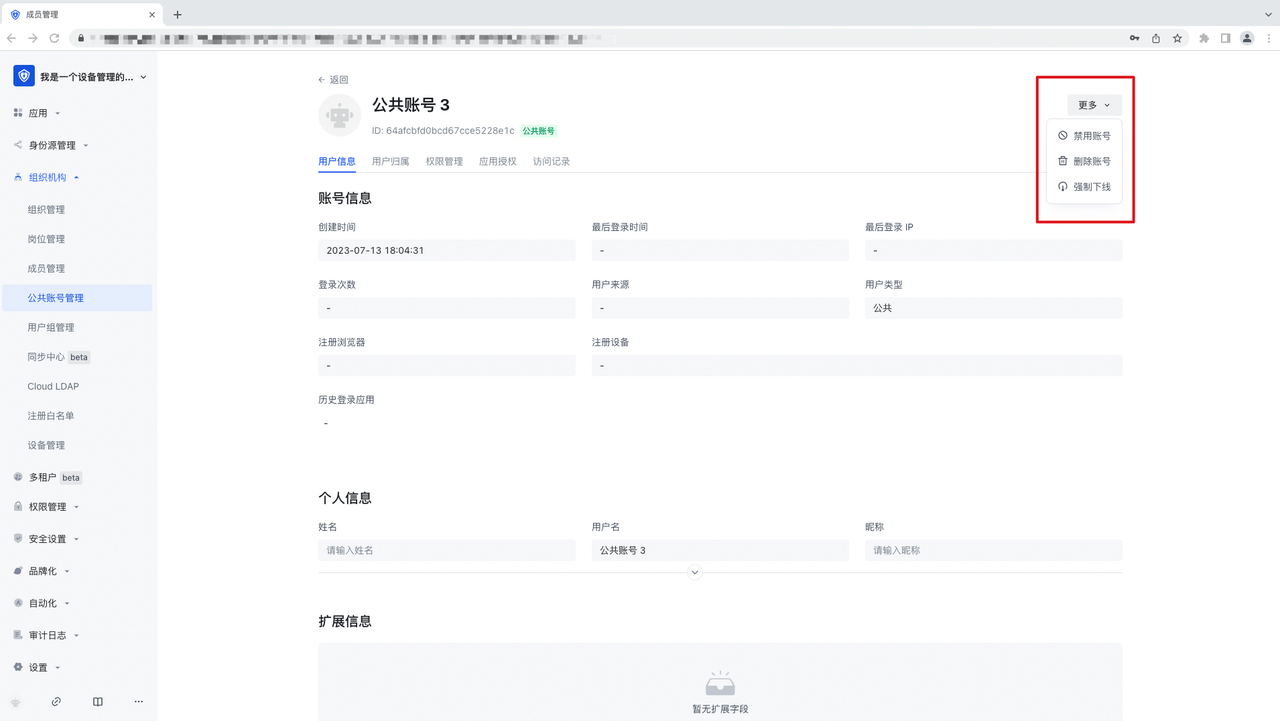Open the 更多 dropdown button
Image resolution: width=1280 pixels, height=721 pixels.
pyautogui.click(x=1094, y=105)
